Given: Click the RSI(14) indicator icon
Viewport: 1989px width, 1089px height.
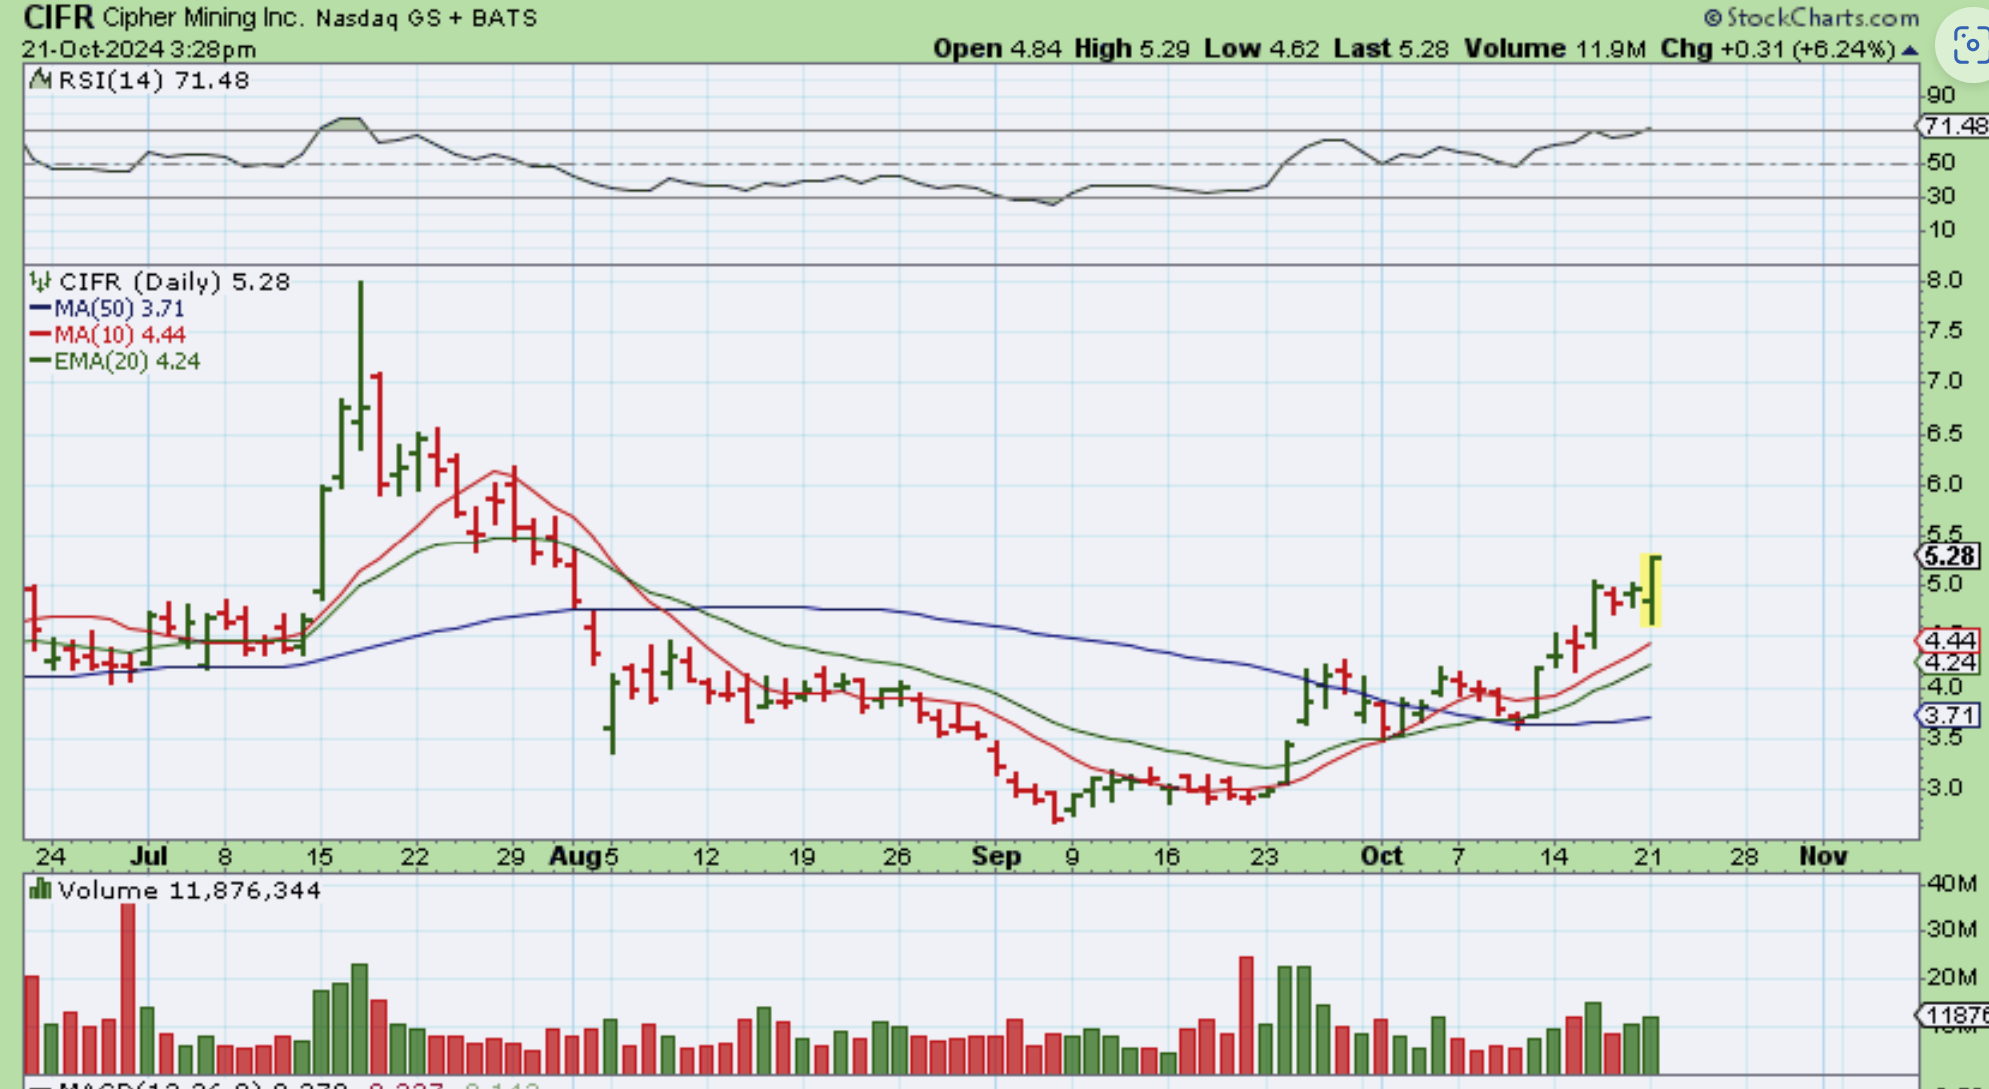Looking at the screenshot, I should click(x=40, y=80).
